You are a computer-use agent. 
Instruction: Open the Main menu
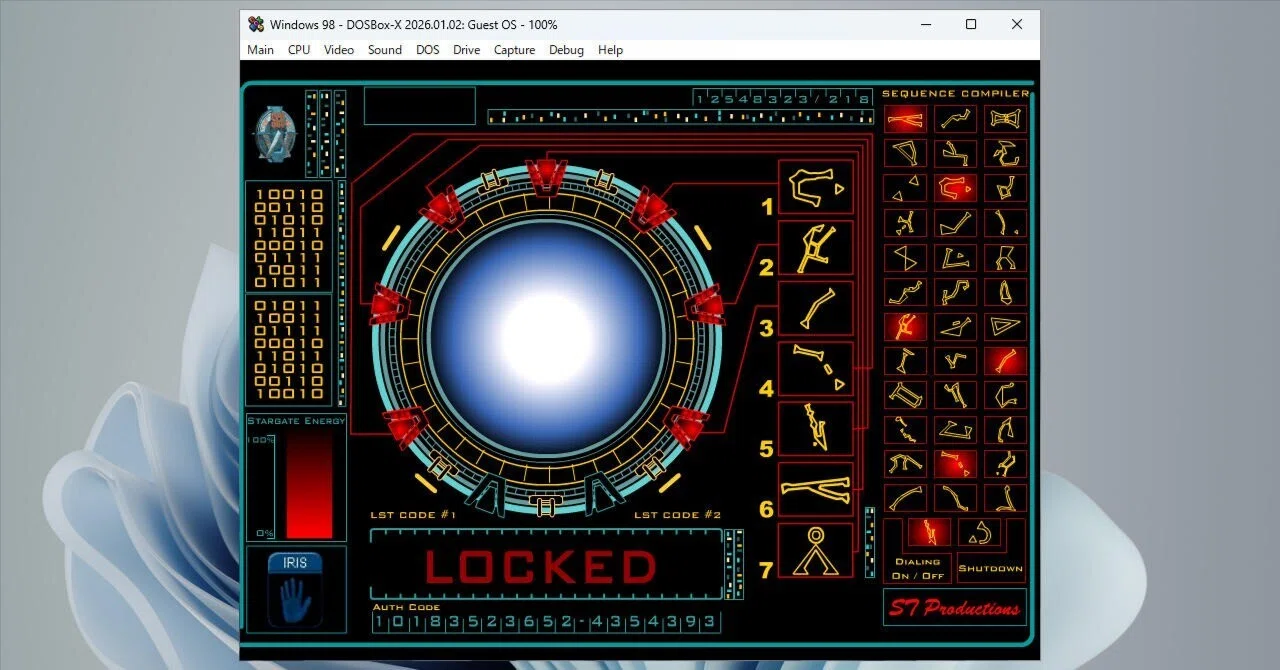261,50
